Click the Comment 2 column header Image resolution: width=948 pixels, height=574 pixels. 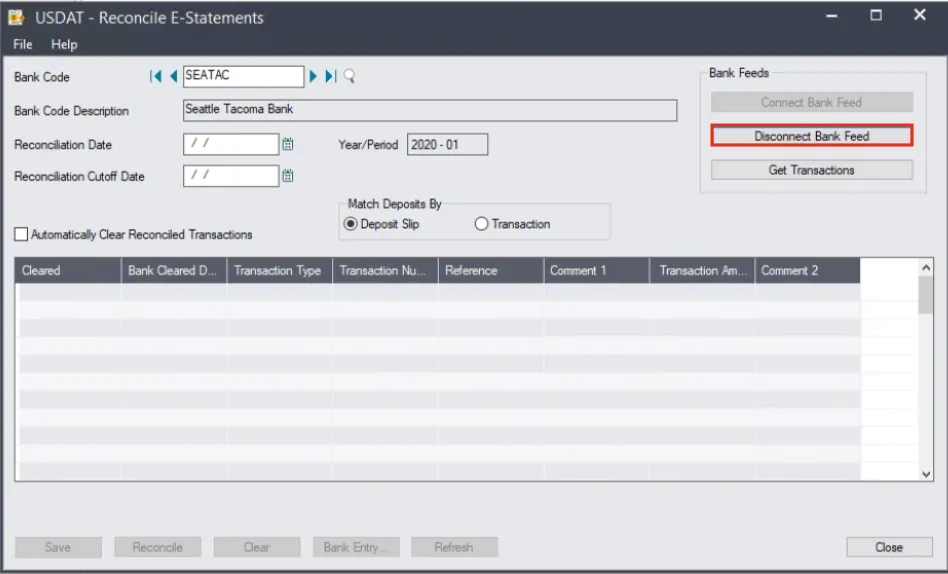click(x=808, y=270)
